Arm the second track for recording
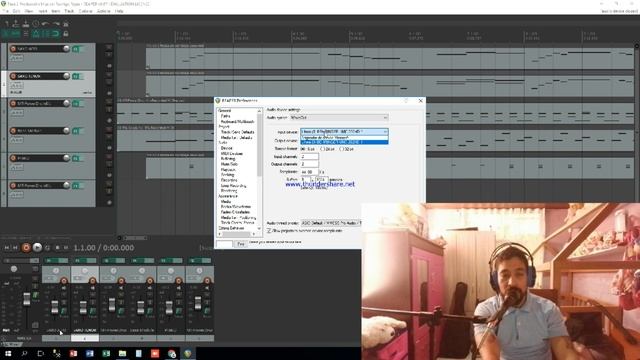 (13, 76)
